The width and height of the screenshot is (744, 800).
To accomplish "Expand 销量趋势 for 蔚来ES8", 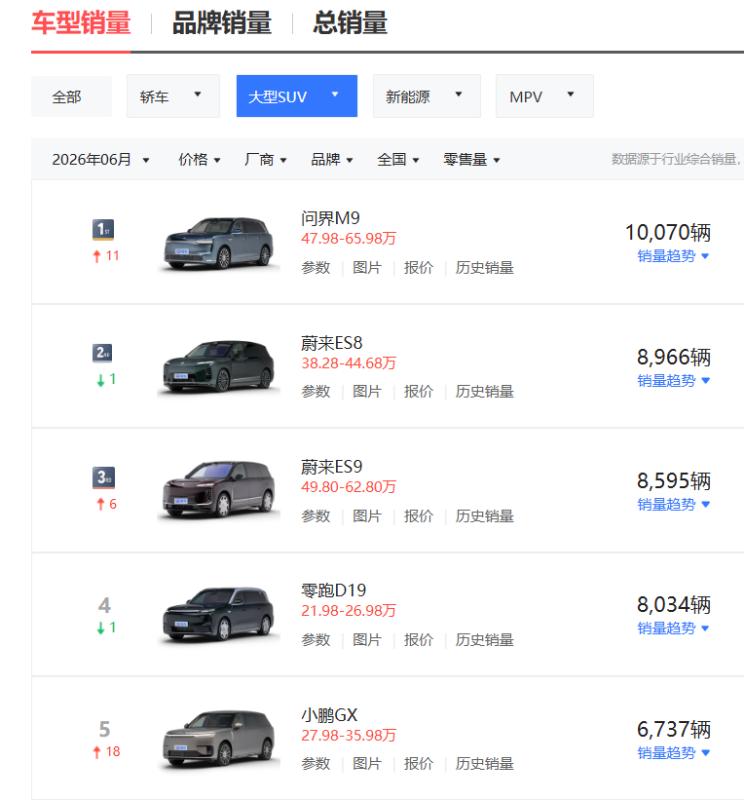I will [673, 381].
